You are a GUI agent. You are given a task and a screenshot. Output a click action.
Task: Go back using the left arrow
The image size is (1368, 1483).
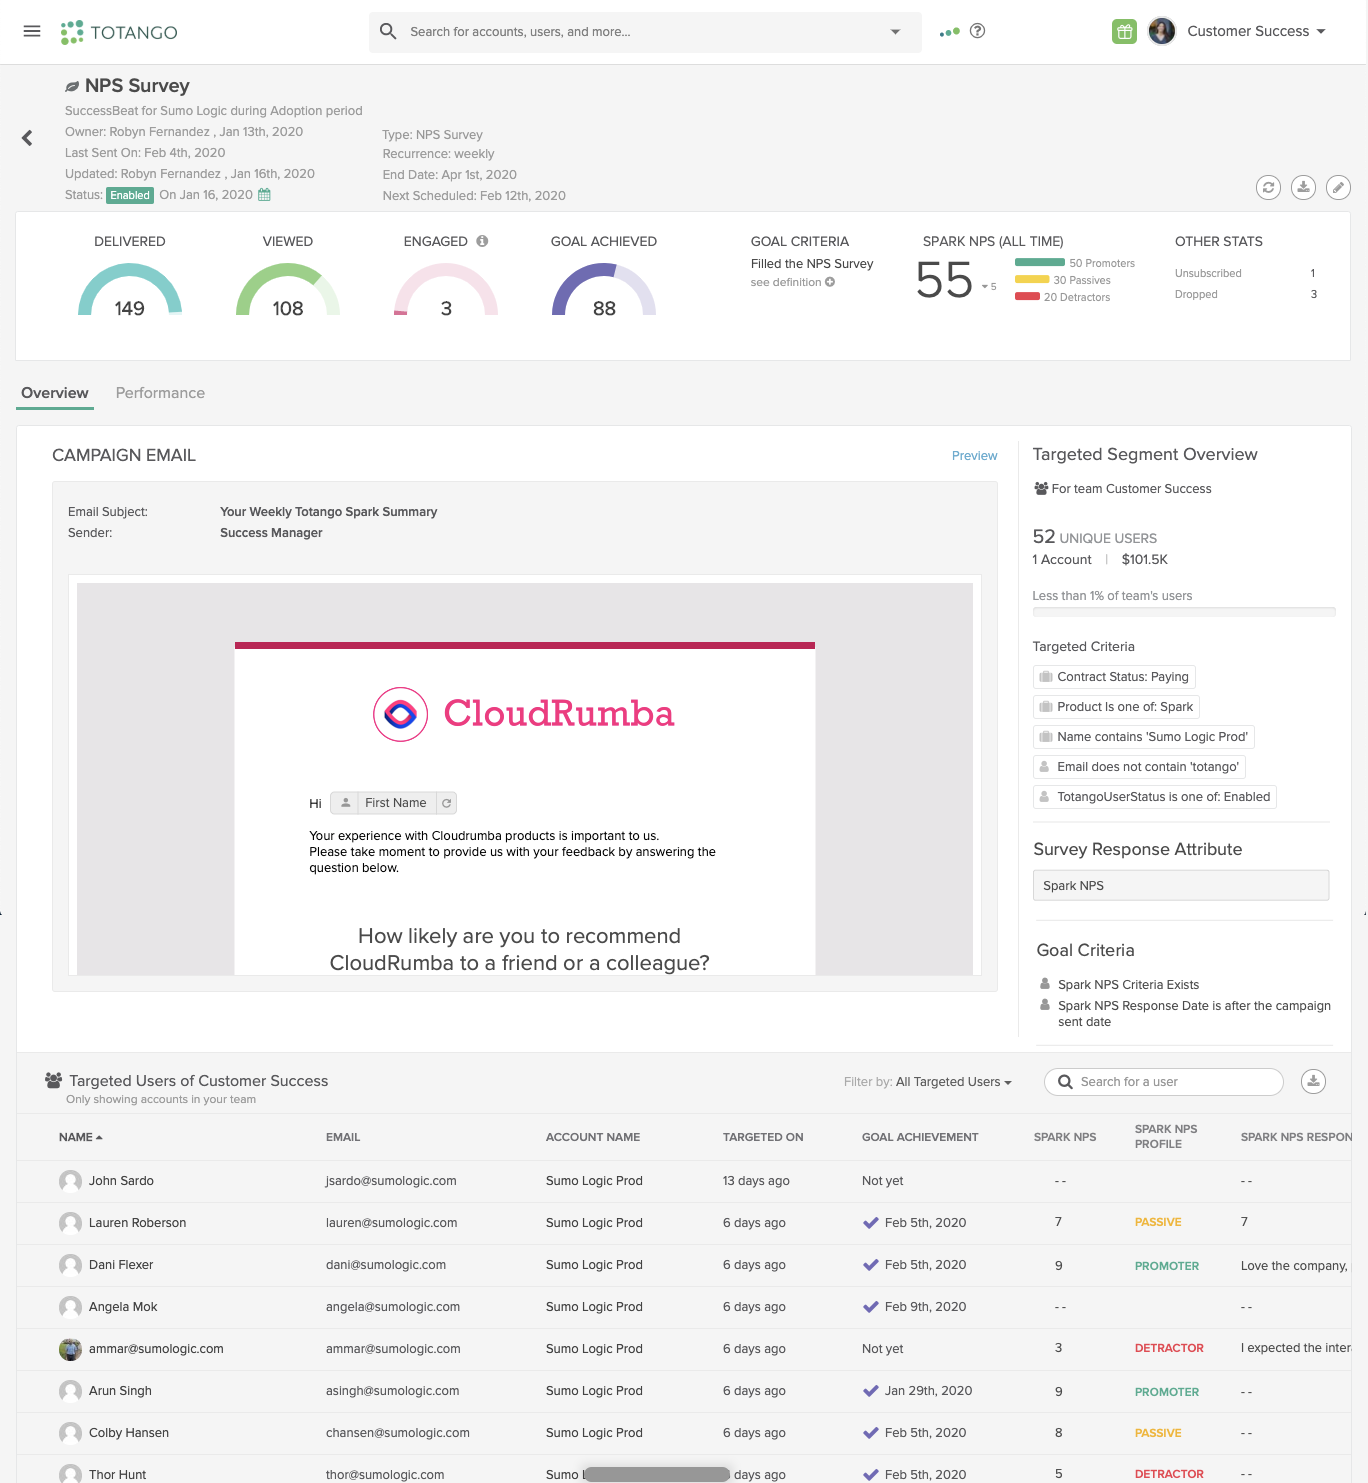point(27,138)
